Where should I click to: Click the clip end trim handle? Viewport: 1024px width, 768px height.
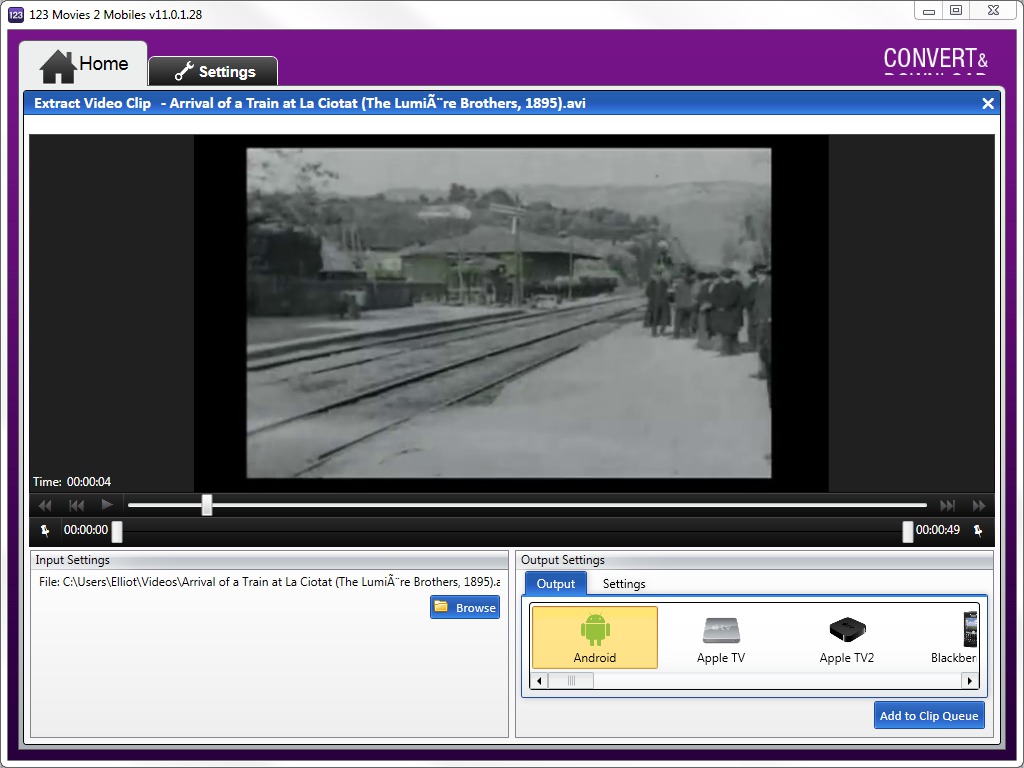pyautogui.click(x=908, y=532)
